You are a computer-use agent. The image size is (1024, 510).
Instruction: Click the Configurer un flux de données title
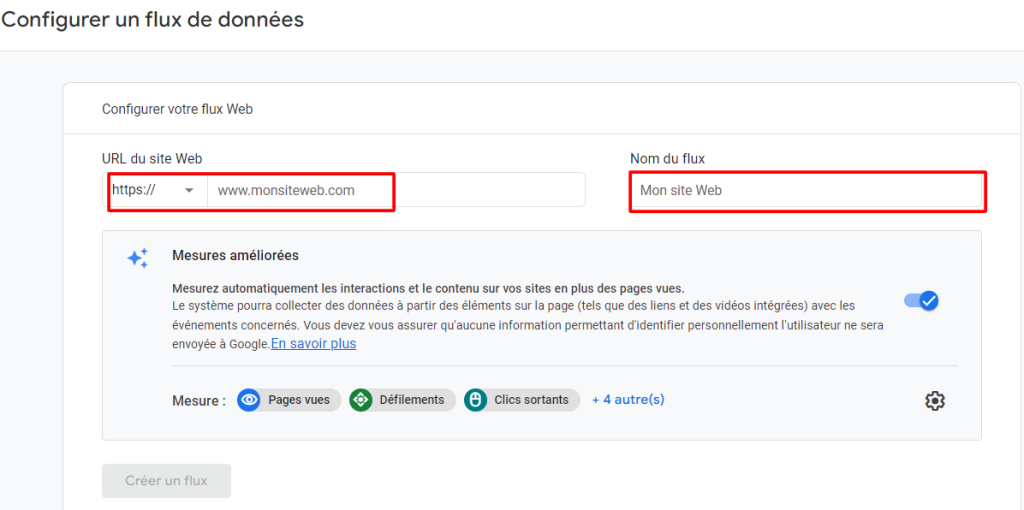point(153,20)
